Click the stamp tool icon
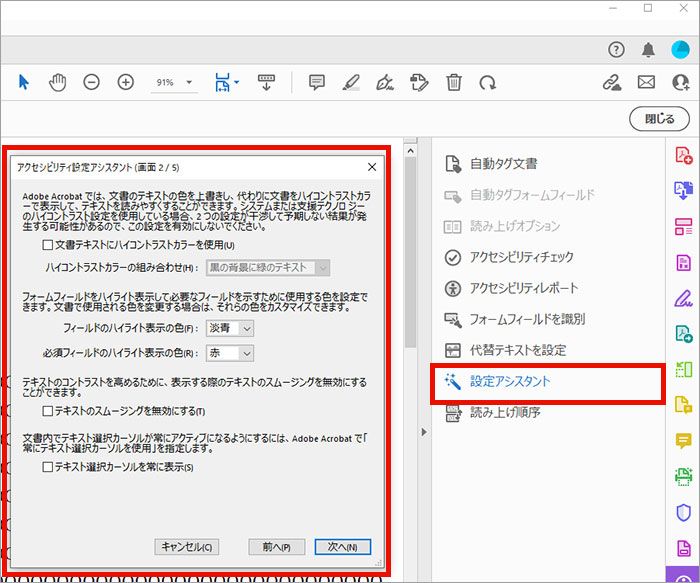 pyautogui.click(x=419, y=83)
